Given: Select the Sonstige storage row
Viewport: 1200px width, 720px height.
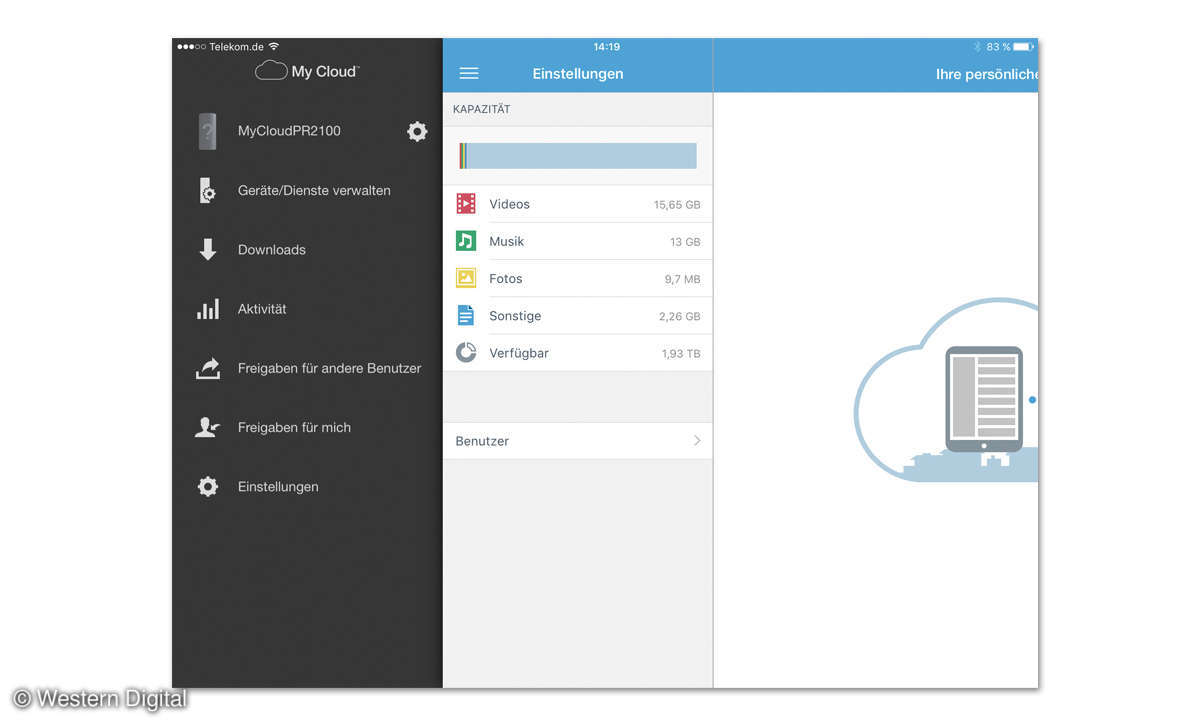Looking at the screenshot, I should click(578, 316).
